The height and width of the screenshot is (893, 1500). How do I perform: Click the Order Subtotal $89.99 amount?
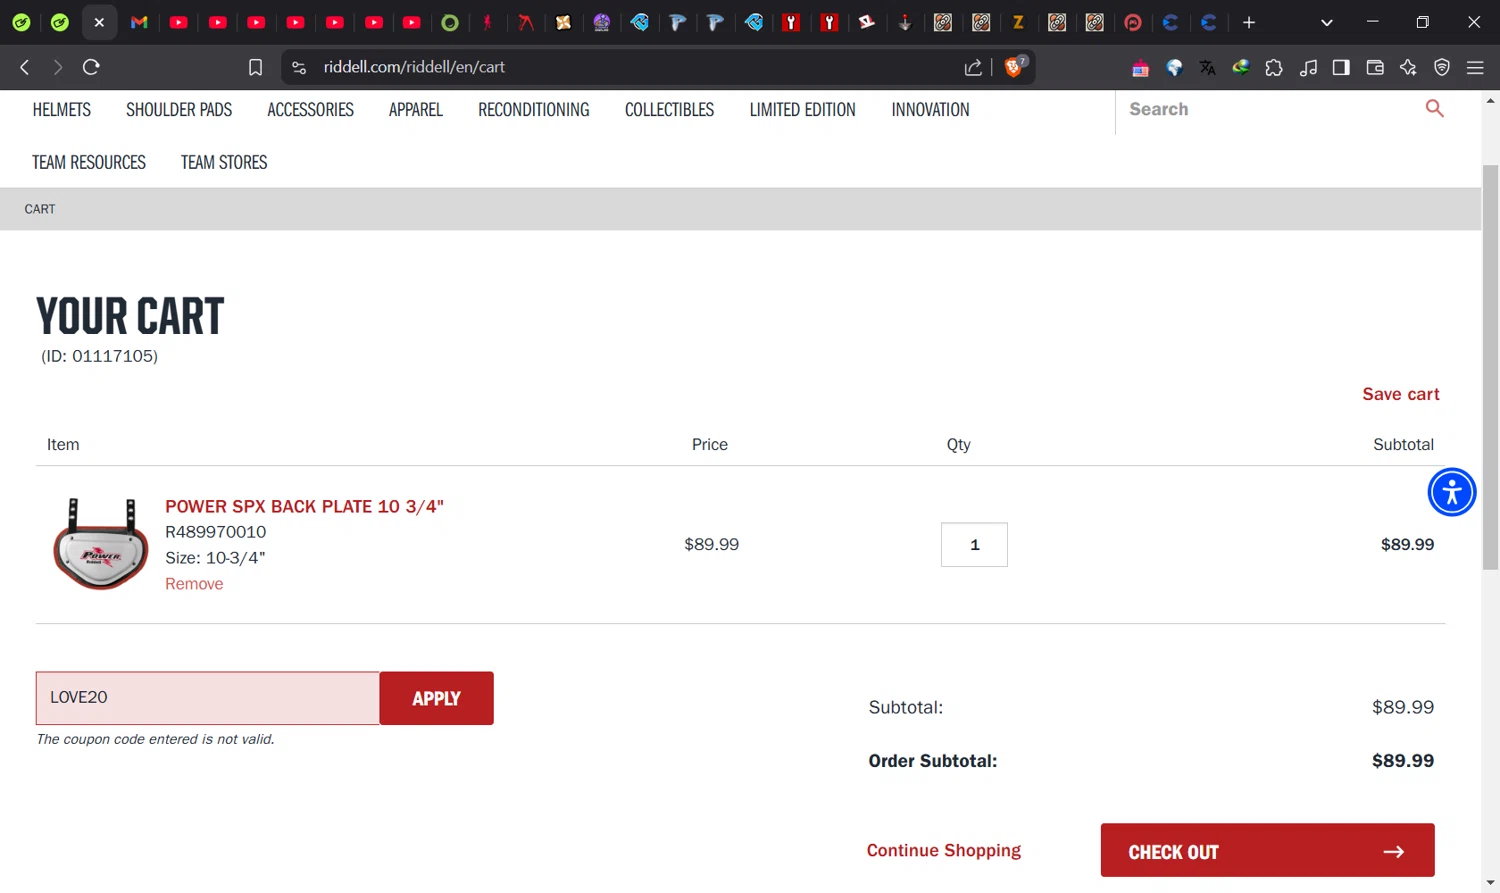tap(1403, 761)
